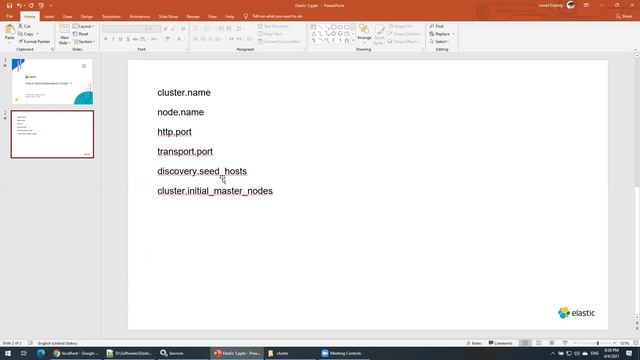This screenshot has height=360, width=640.
Task: Increase font size with the large A icon
Action: pyautogui.click(x=165, y=29)
